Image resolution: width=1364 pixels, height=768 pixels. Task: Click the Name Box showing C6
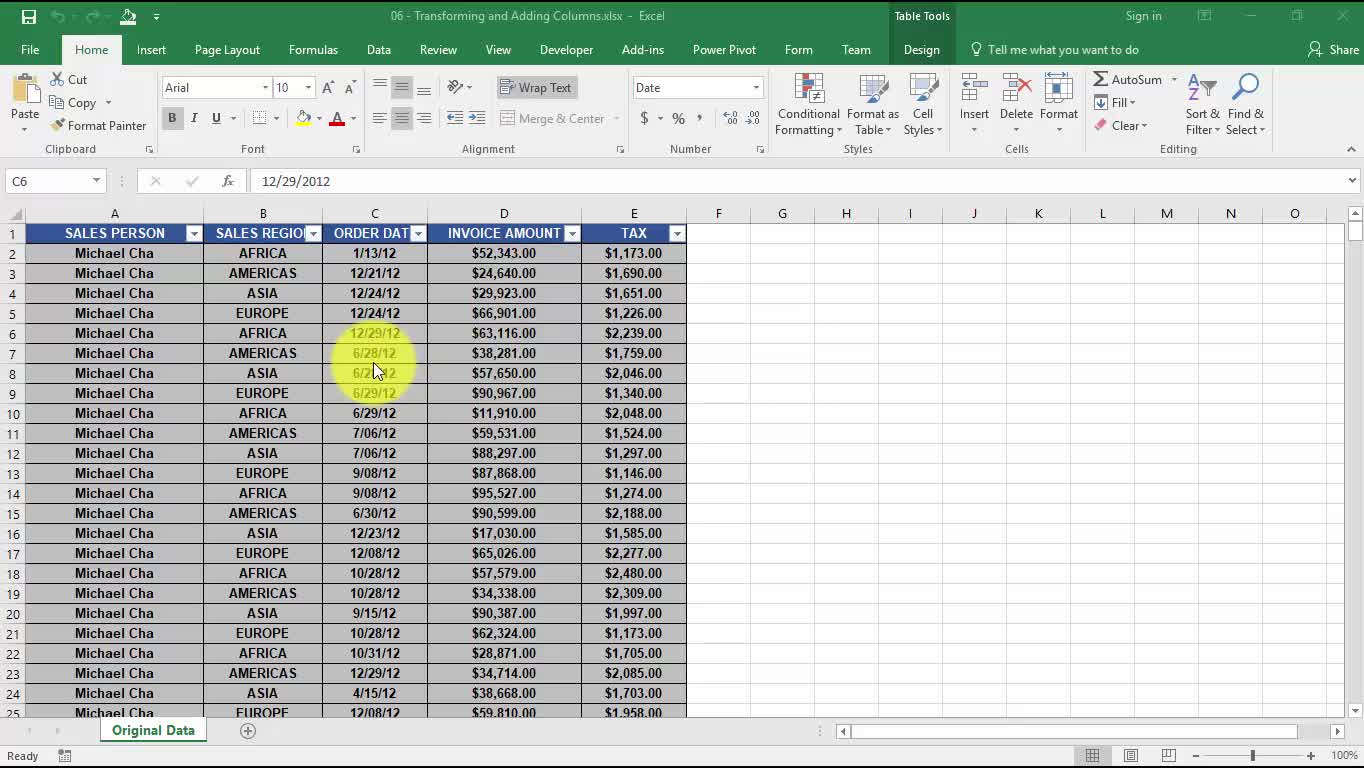tap(47, 181)
